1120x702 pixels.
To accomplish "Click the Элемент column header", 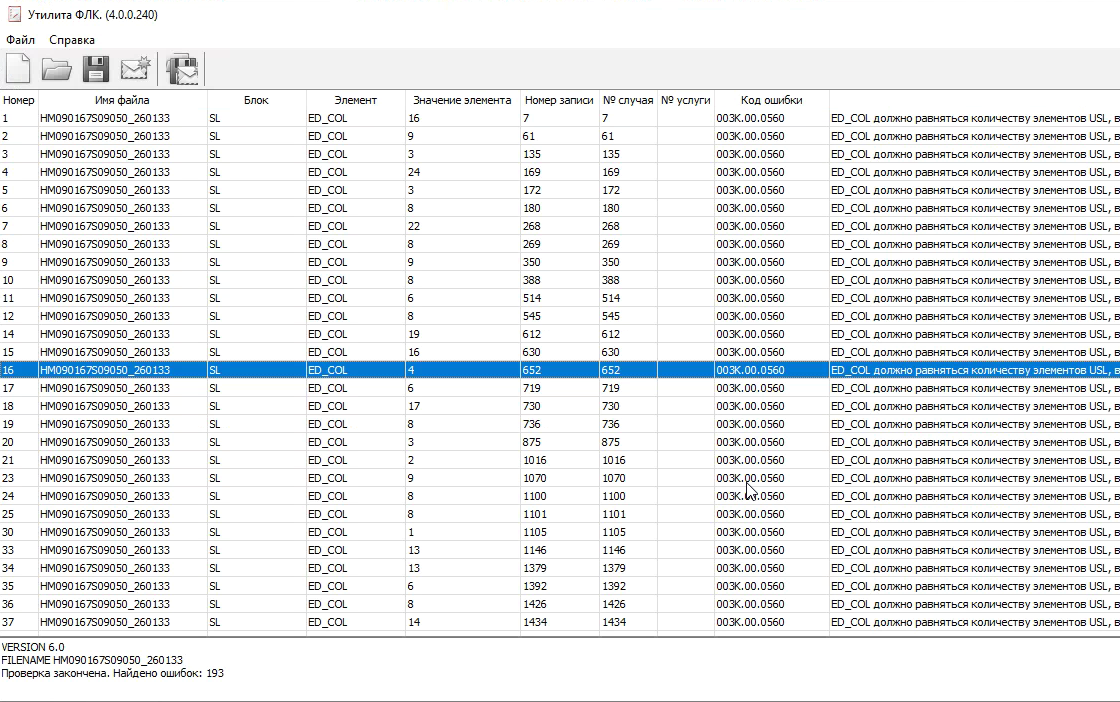I will click(x=355, y=100).
